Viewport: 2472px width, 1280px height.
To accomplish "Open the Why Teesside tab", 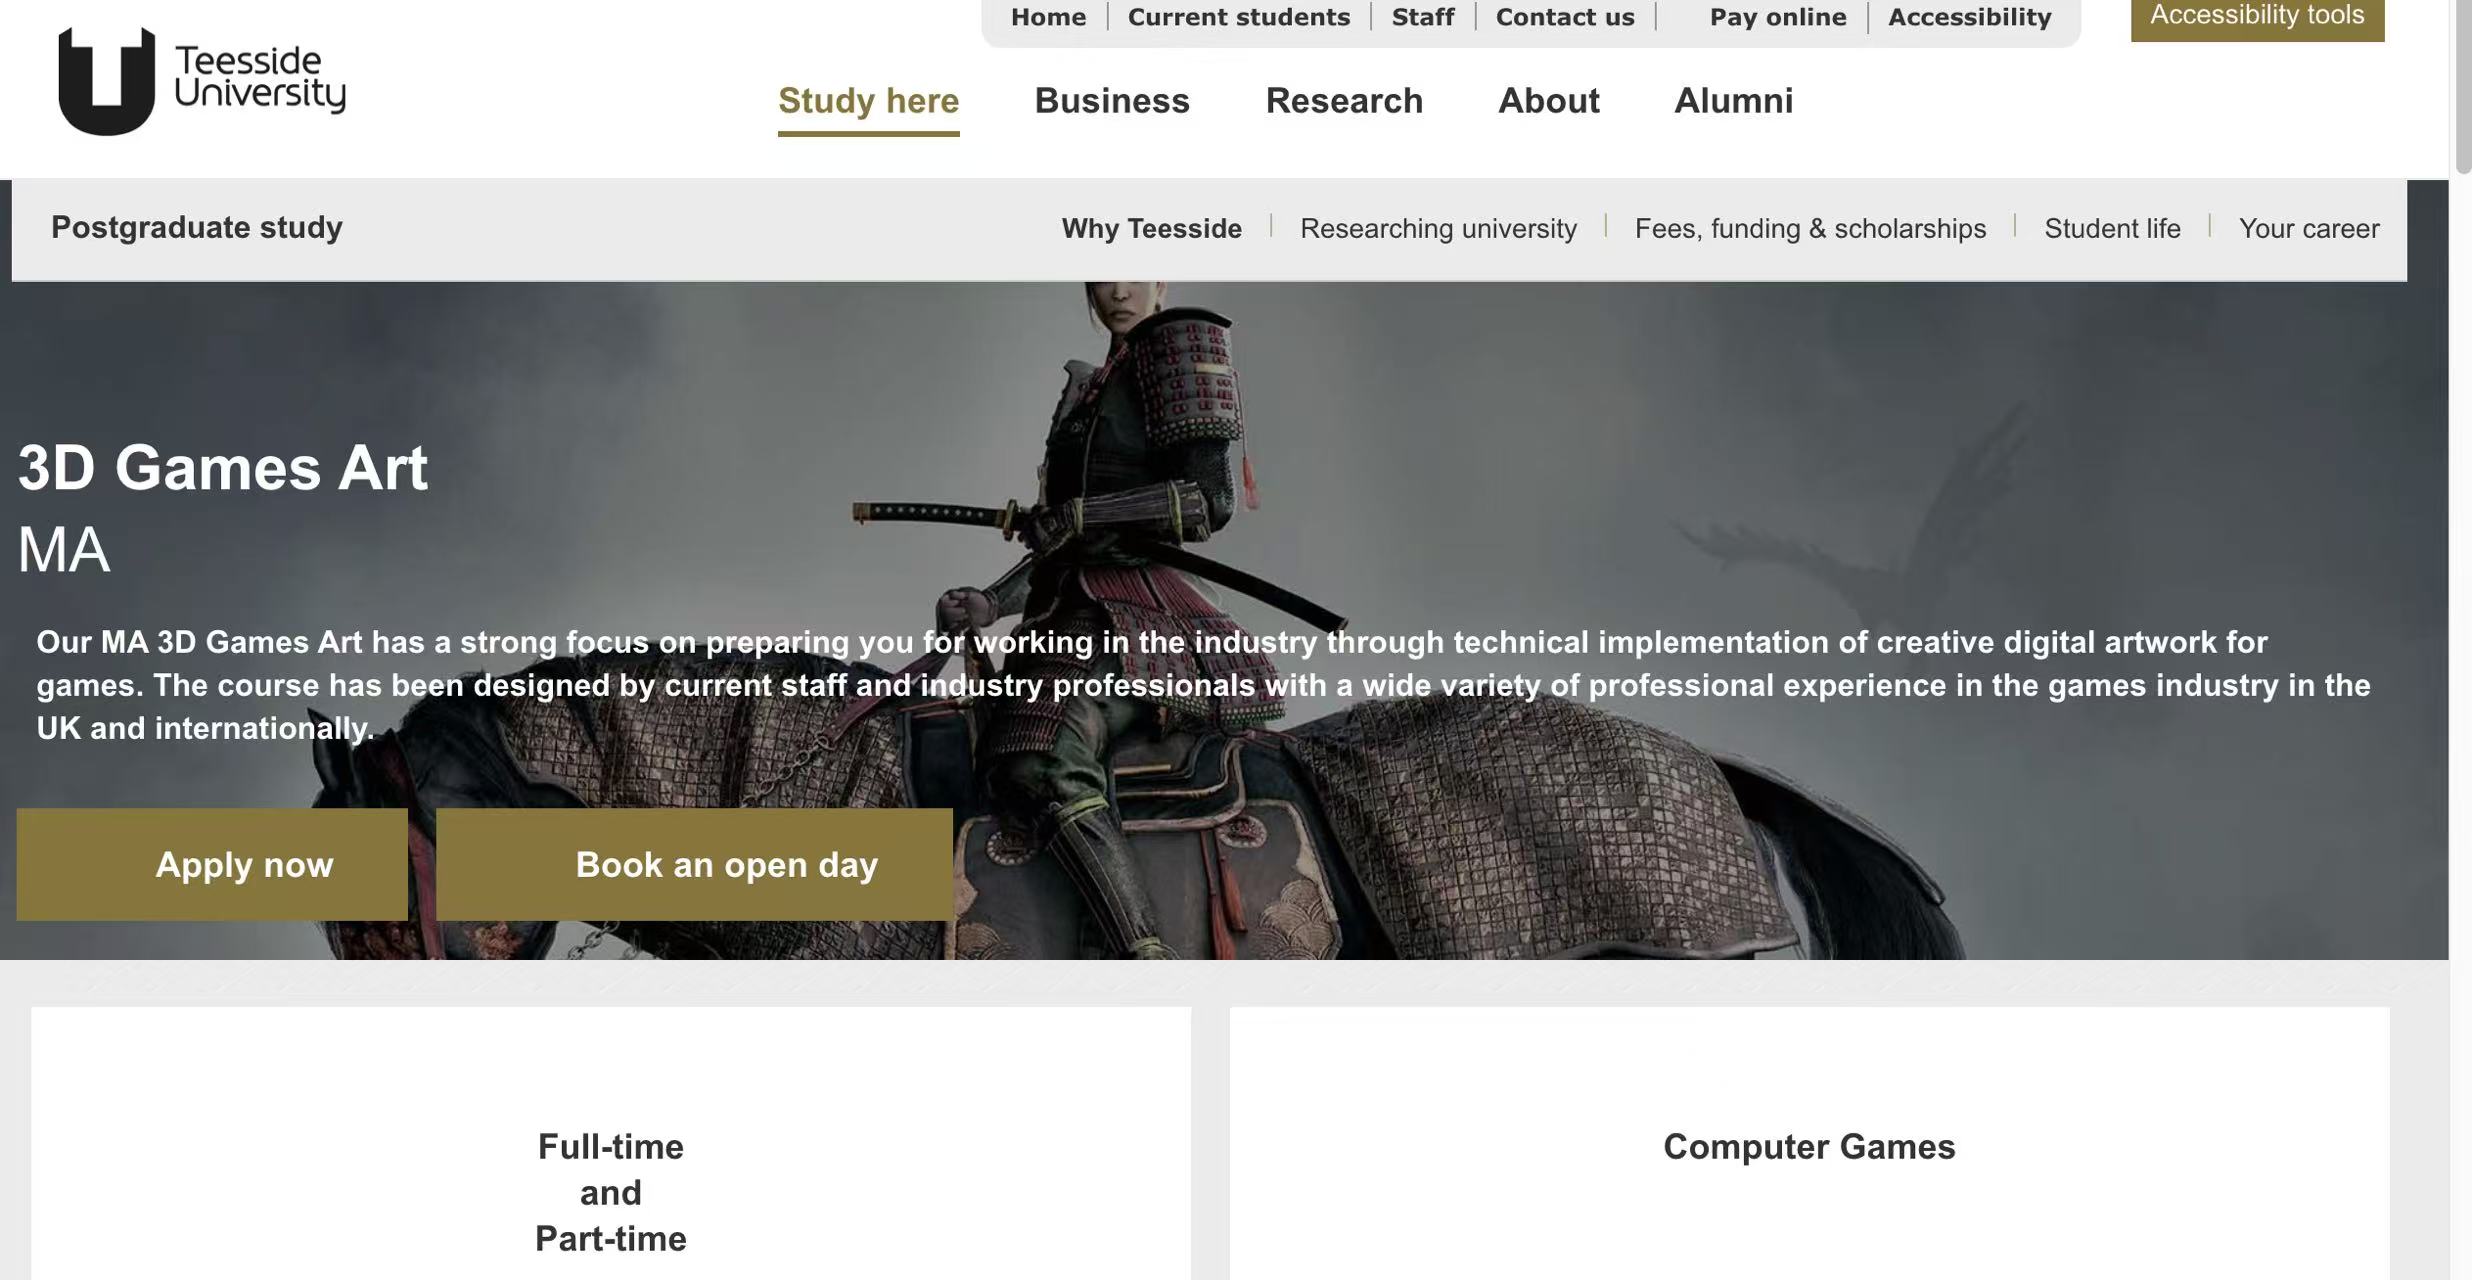I will pyautogui.click(x=1151, y=229).
